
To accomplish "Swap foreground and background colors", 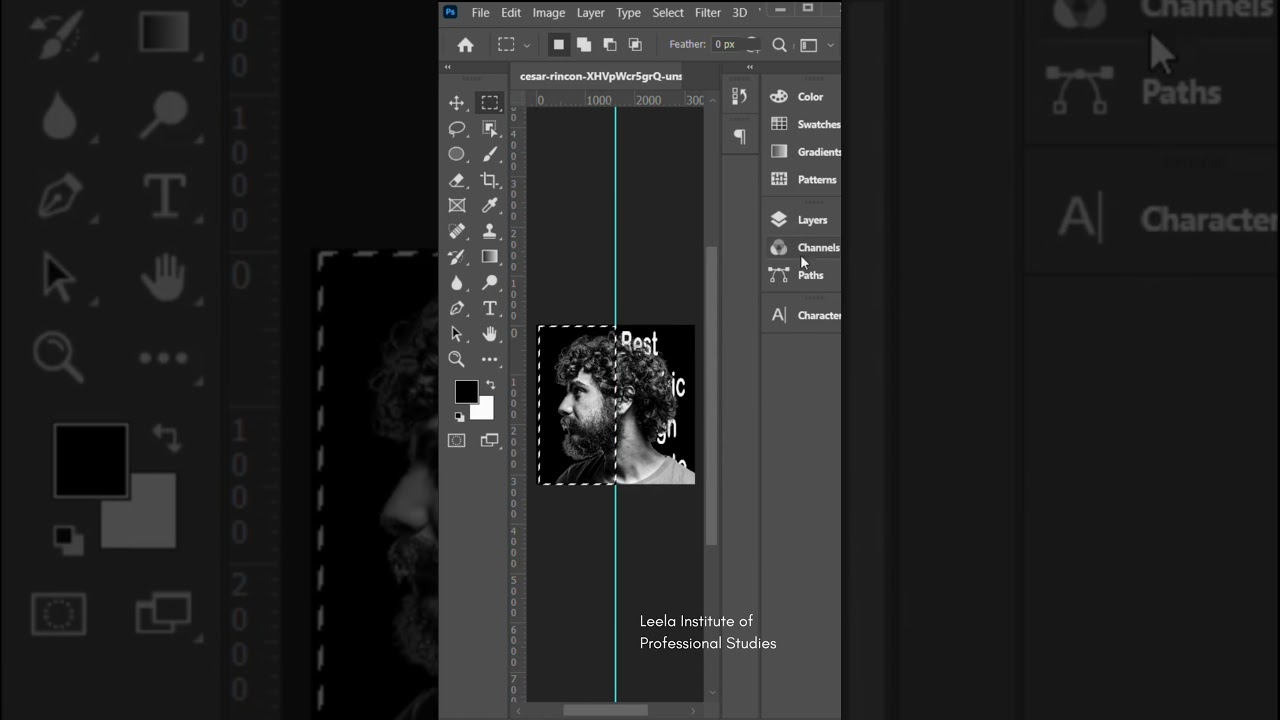I will point(490,384).
